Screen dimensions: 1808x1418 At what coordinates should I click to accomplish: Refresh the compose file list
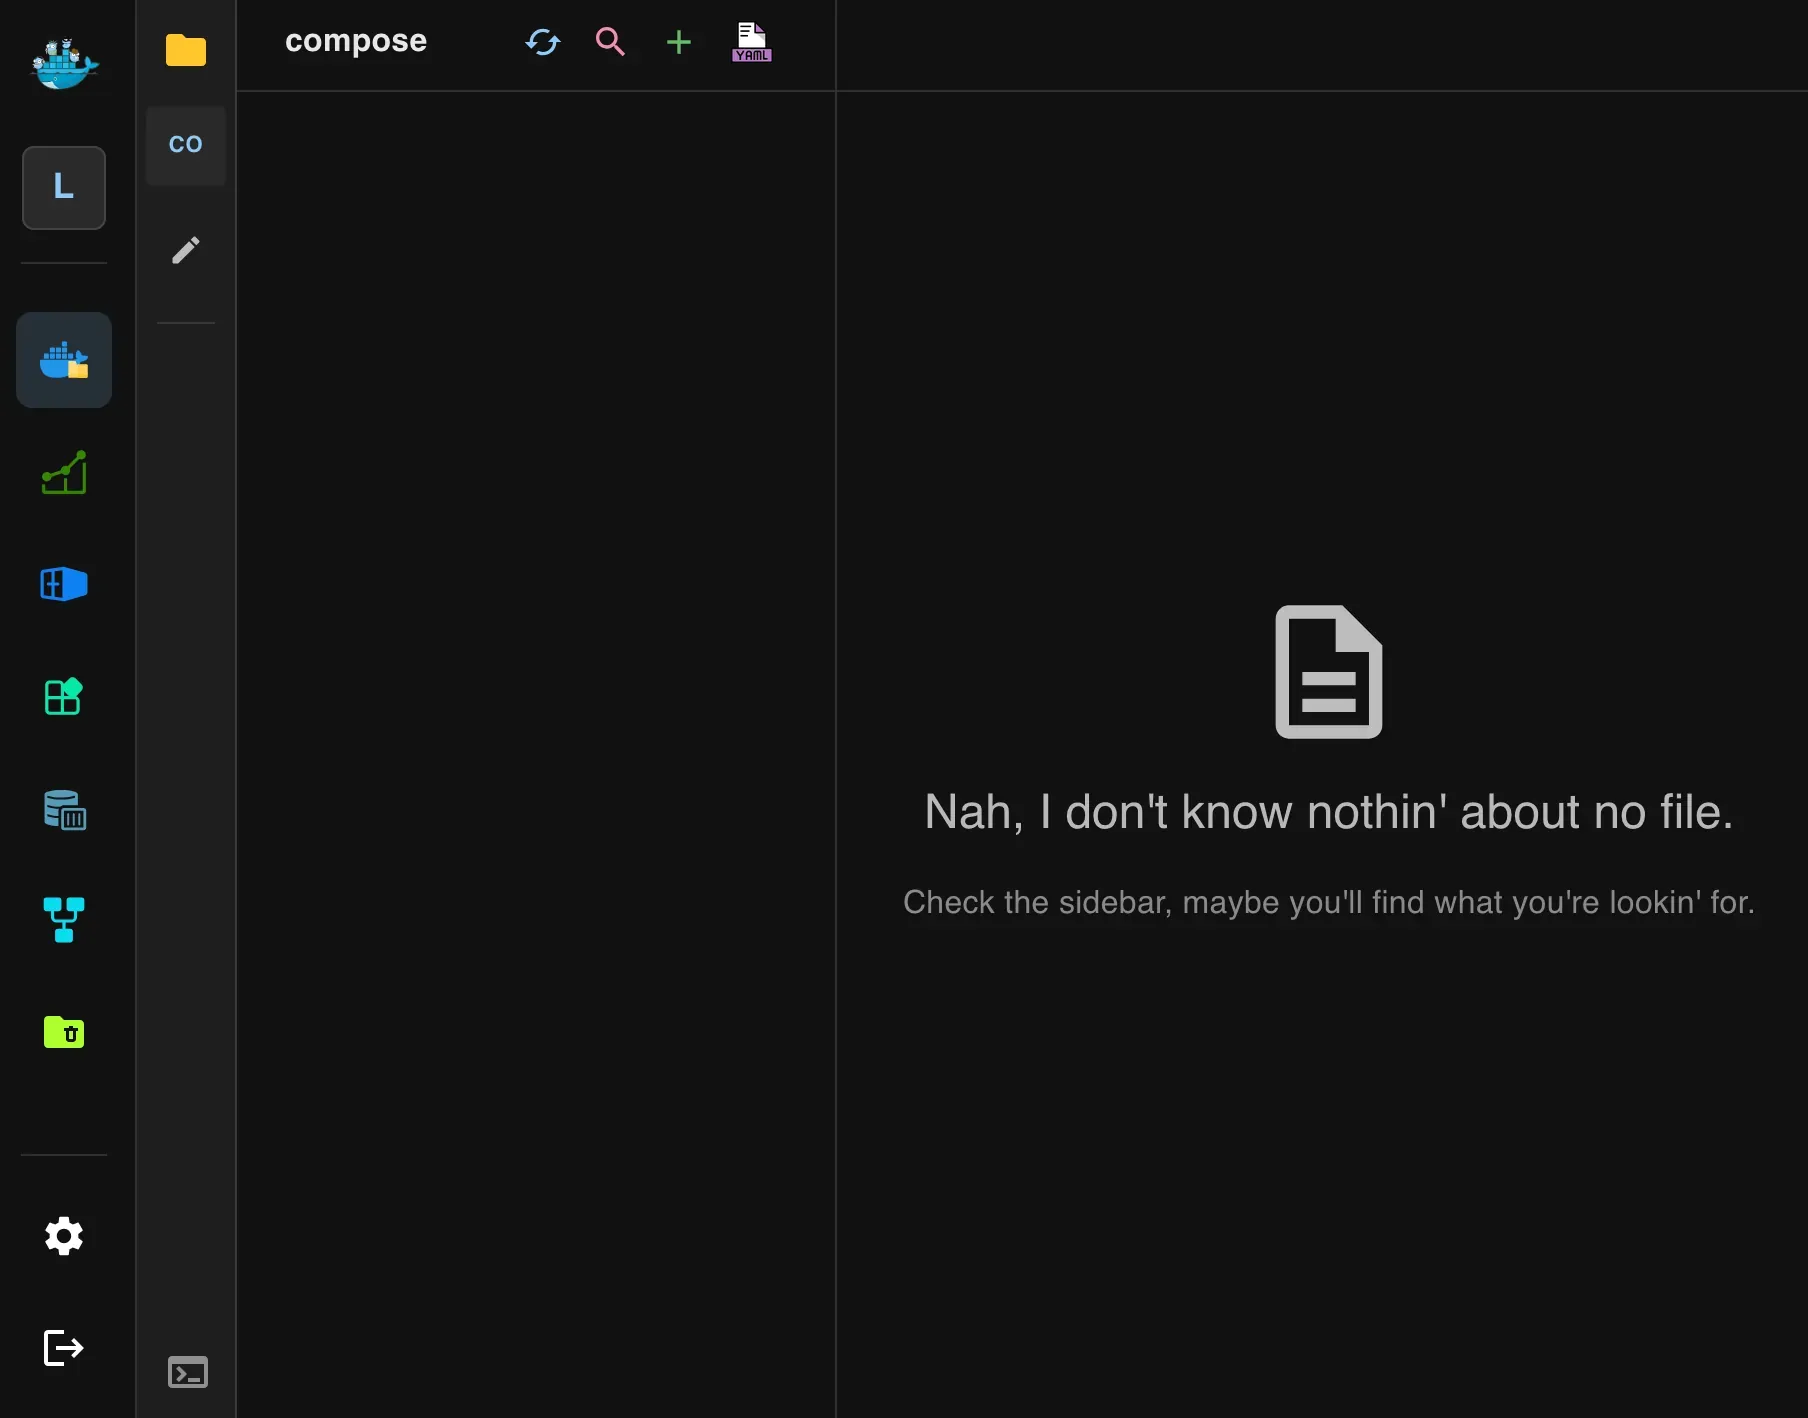coord(543,42)
